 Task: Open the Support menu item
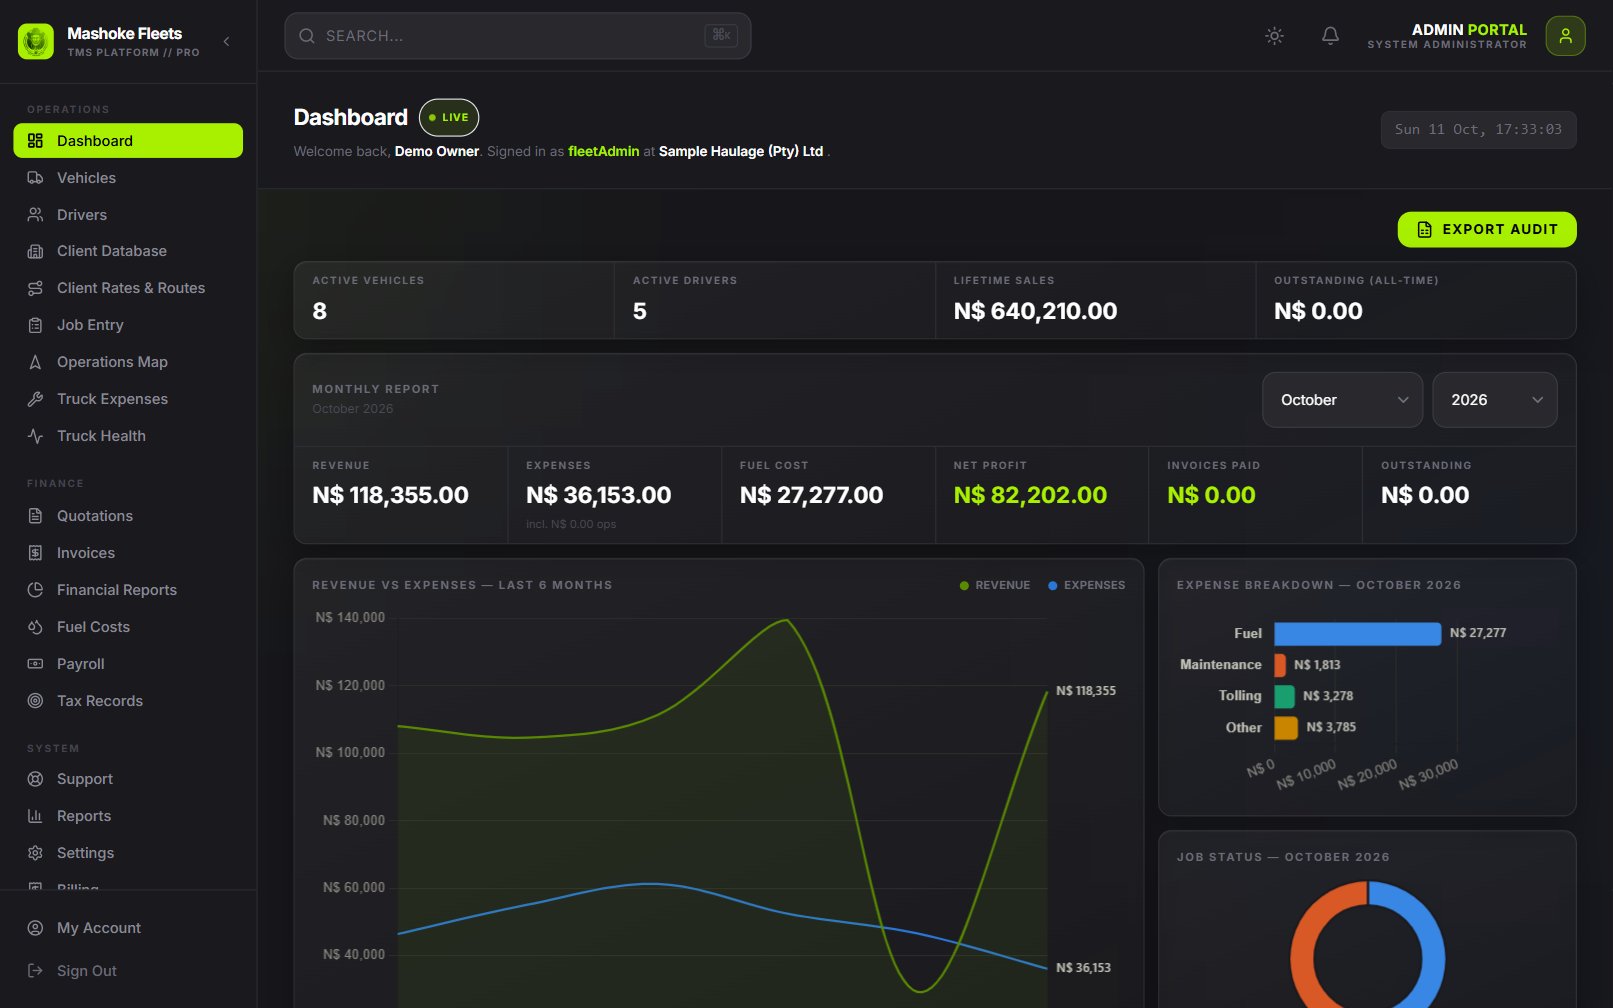tap(128, 779)
